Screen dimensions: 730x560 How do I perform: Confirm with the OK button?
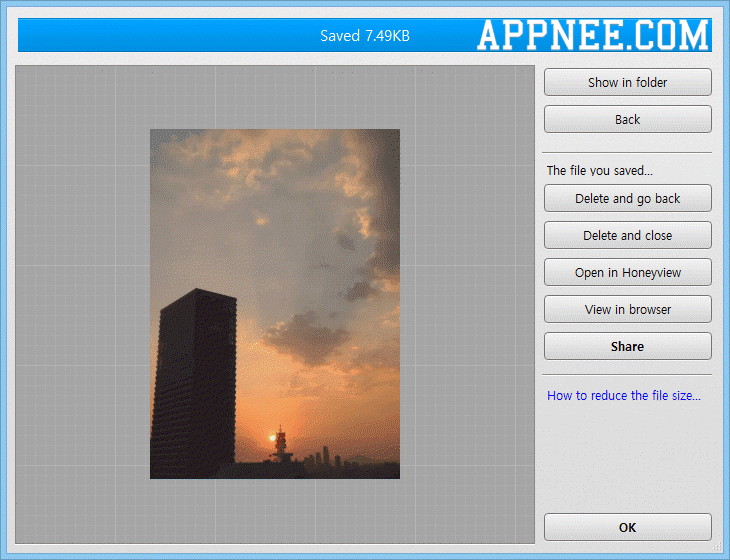[x=628, y=527]
